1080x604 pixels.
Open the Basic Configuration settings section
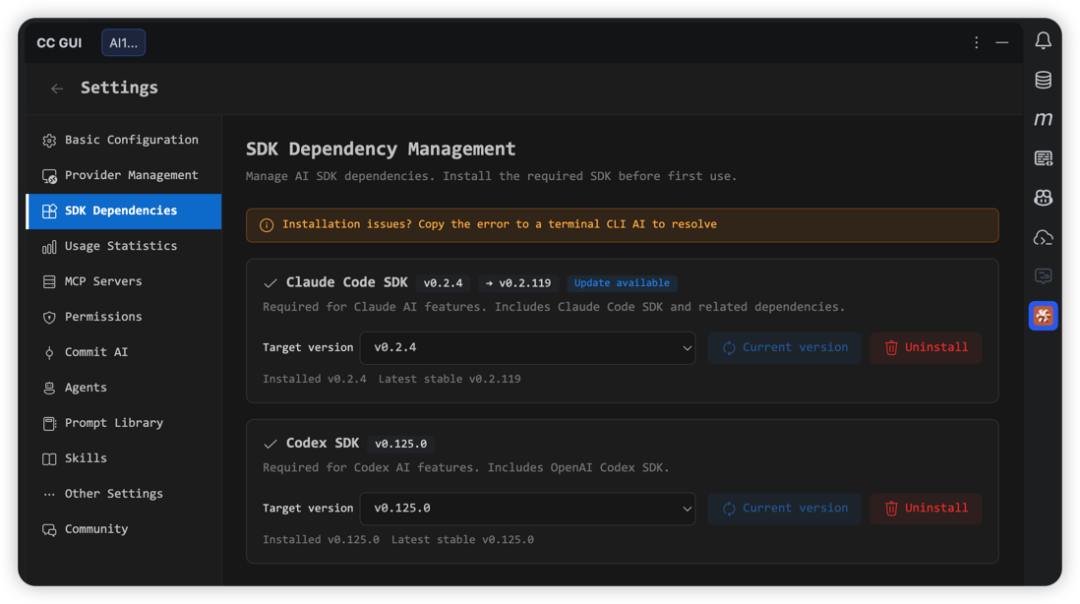(124, 140)
